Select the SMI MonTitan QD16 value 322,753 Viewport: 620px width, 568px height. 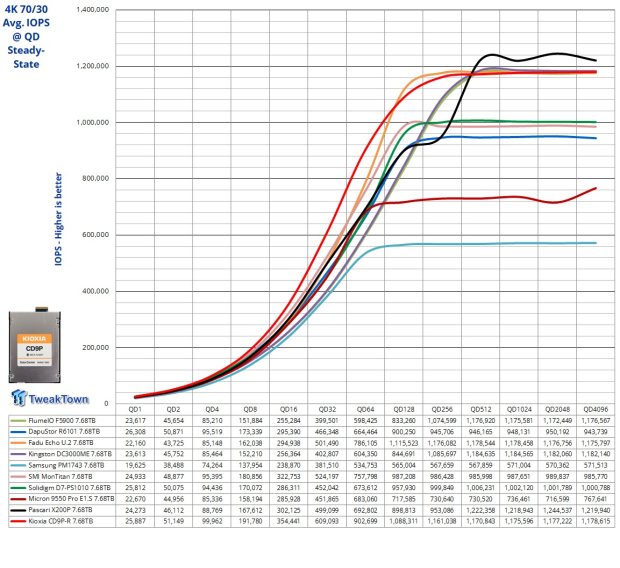tap(289, 477)
